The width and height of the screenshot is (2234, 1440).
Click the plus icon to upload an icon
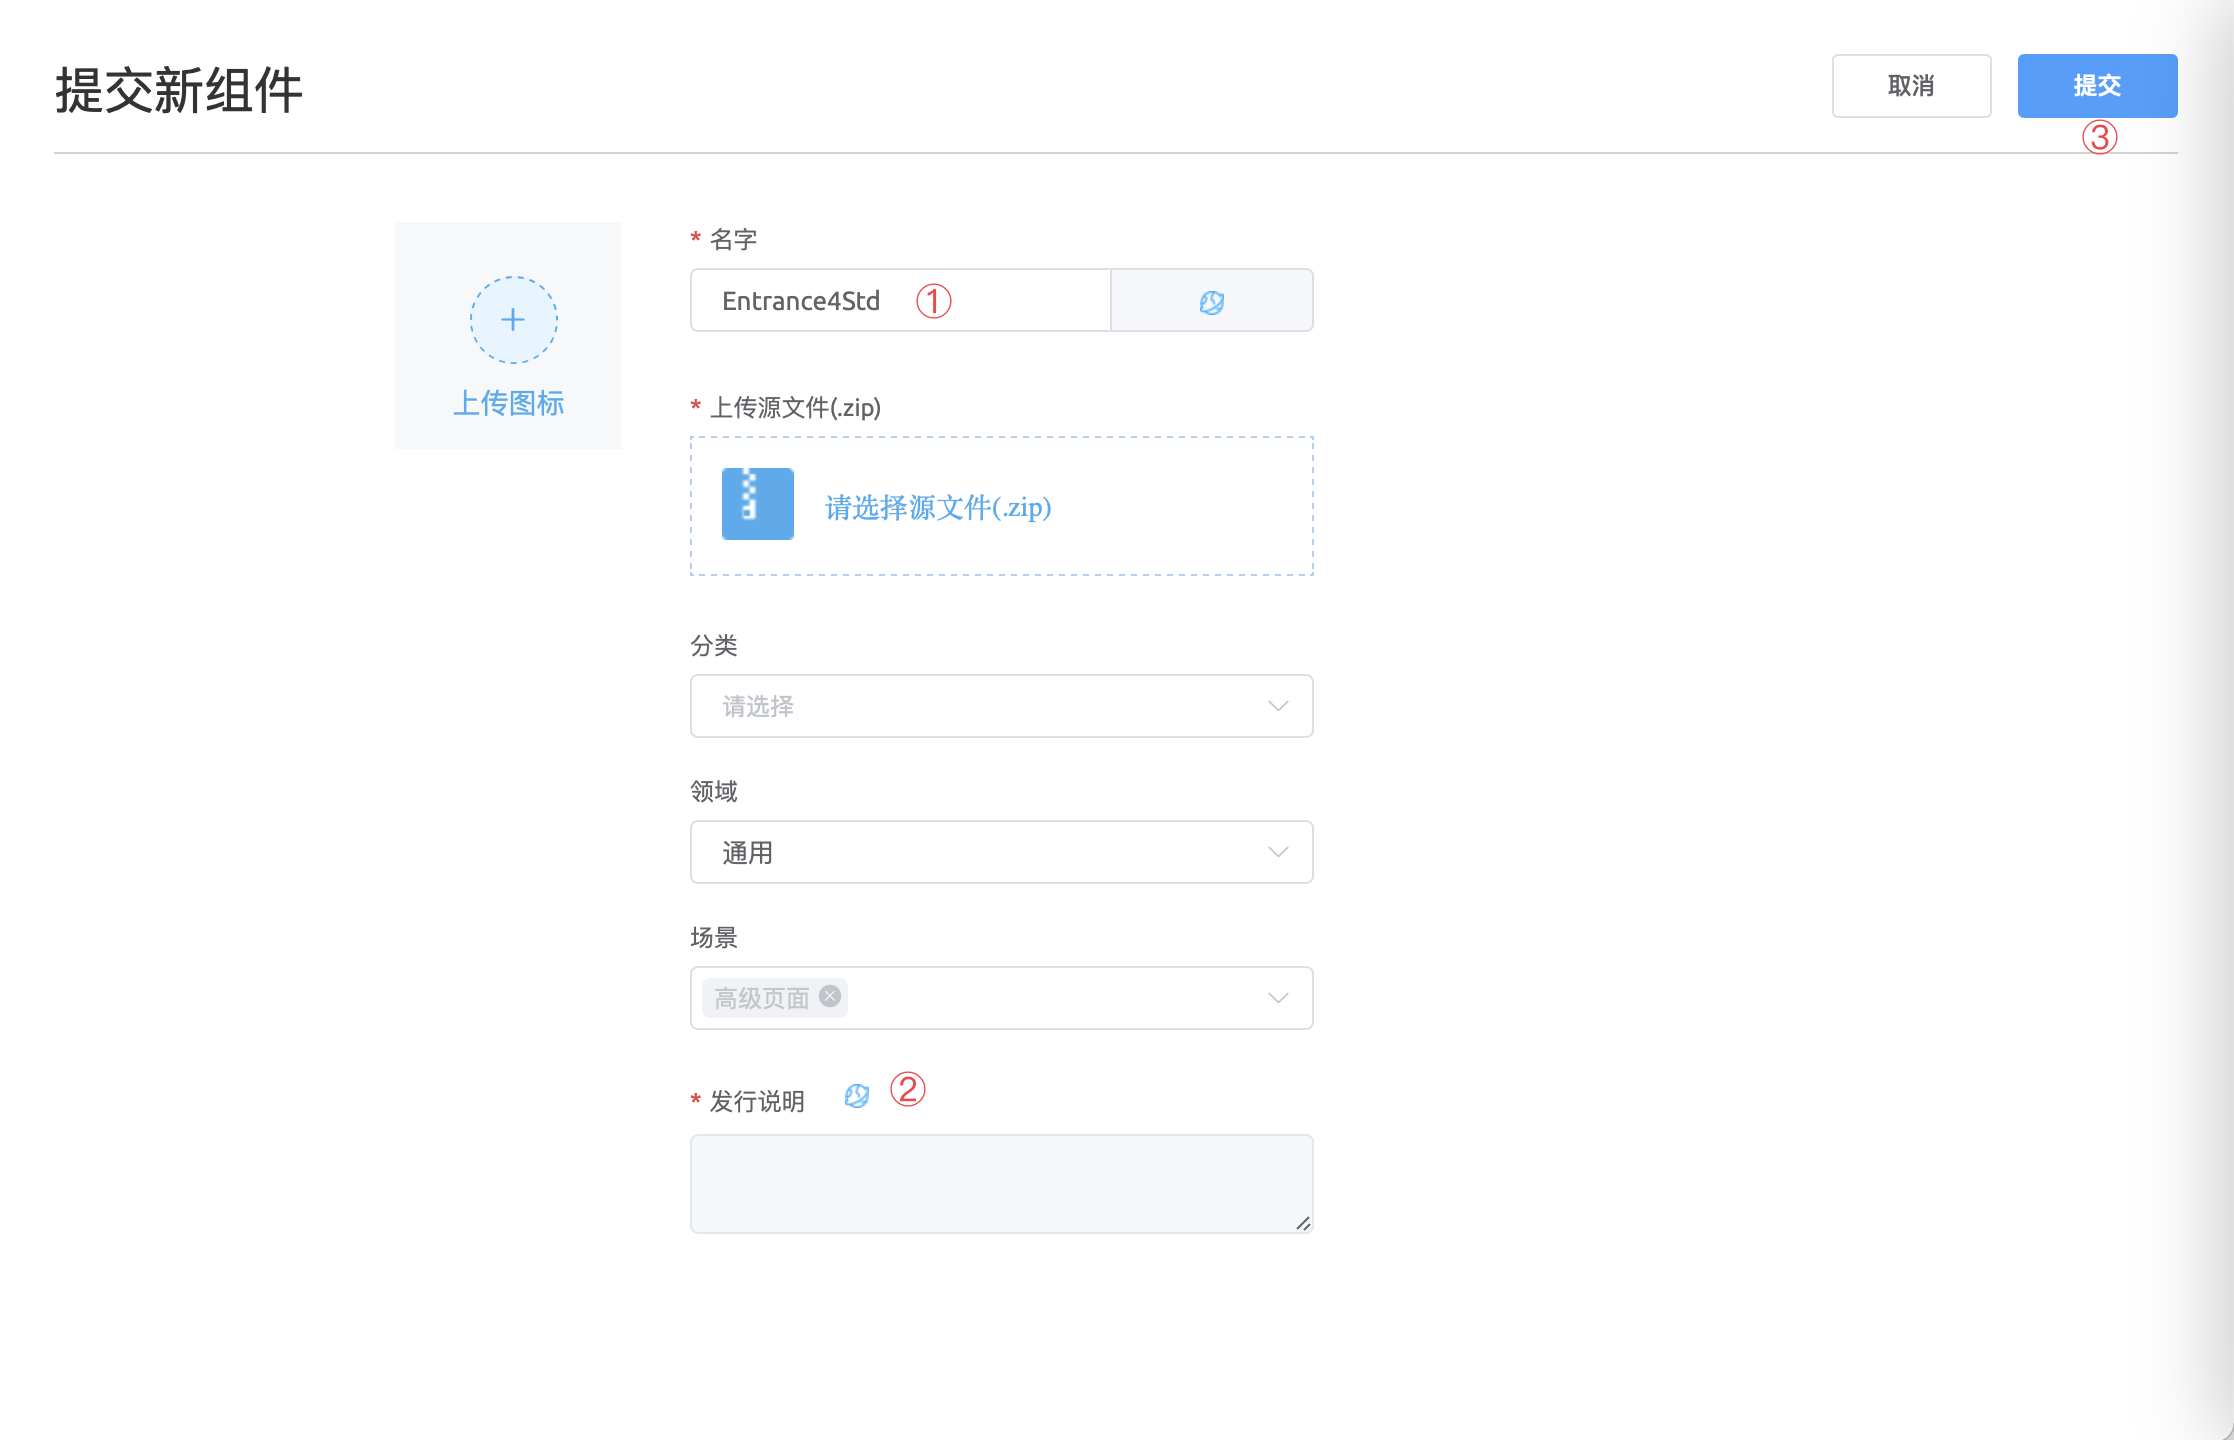(x=513, y=320)
